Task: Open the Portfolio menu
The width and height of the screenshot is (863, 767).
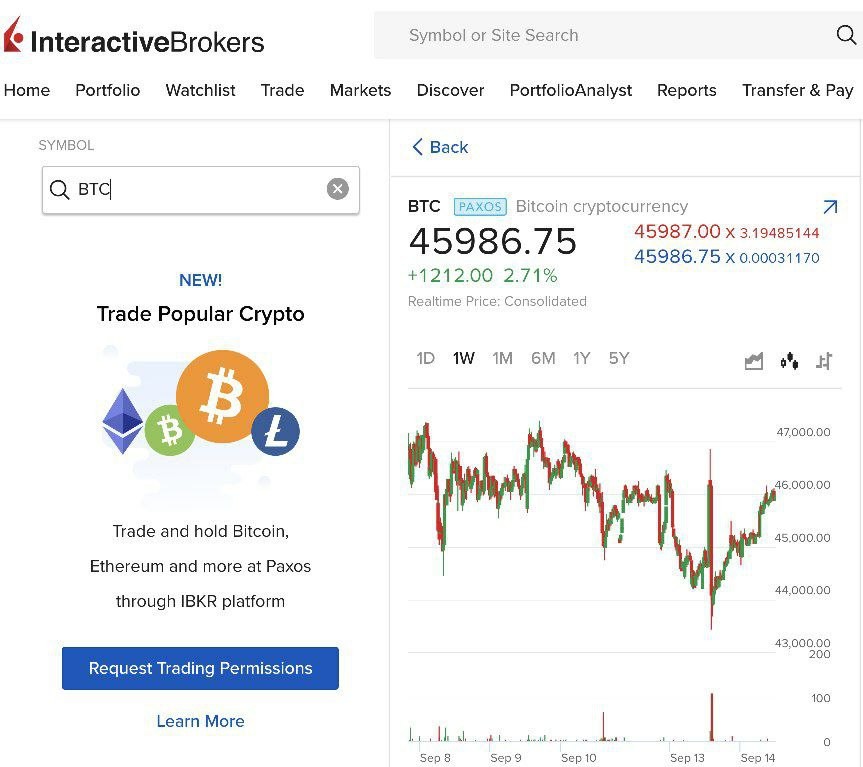Action: click(x=108, y=90)
